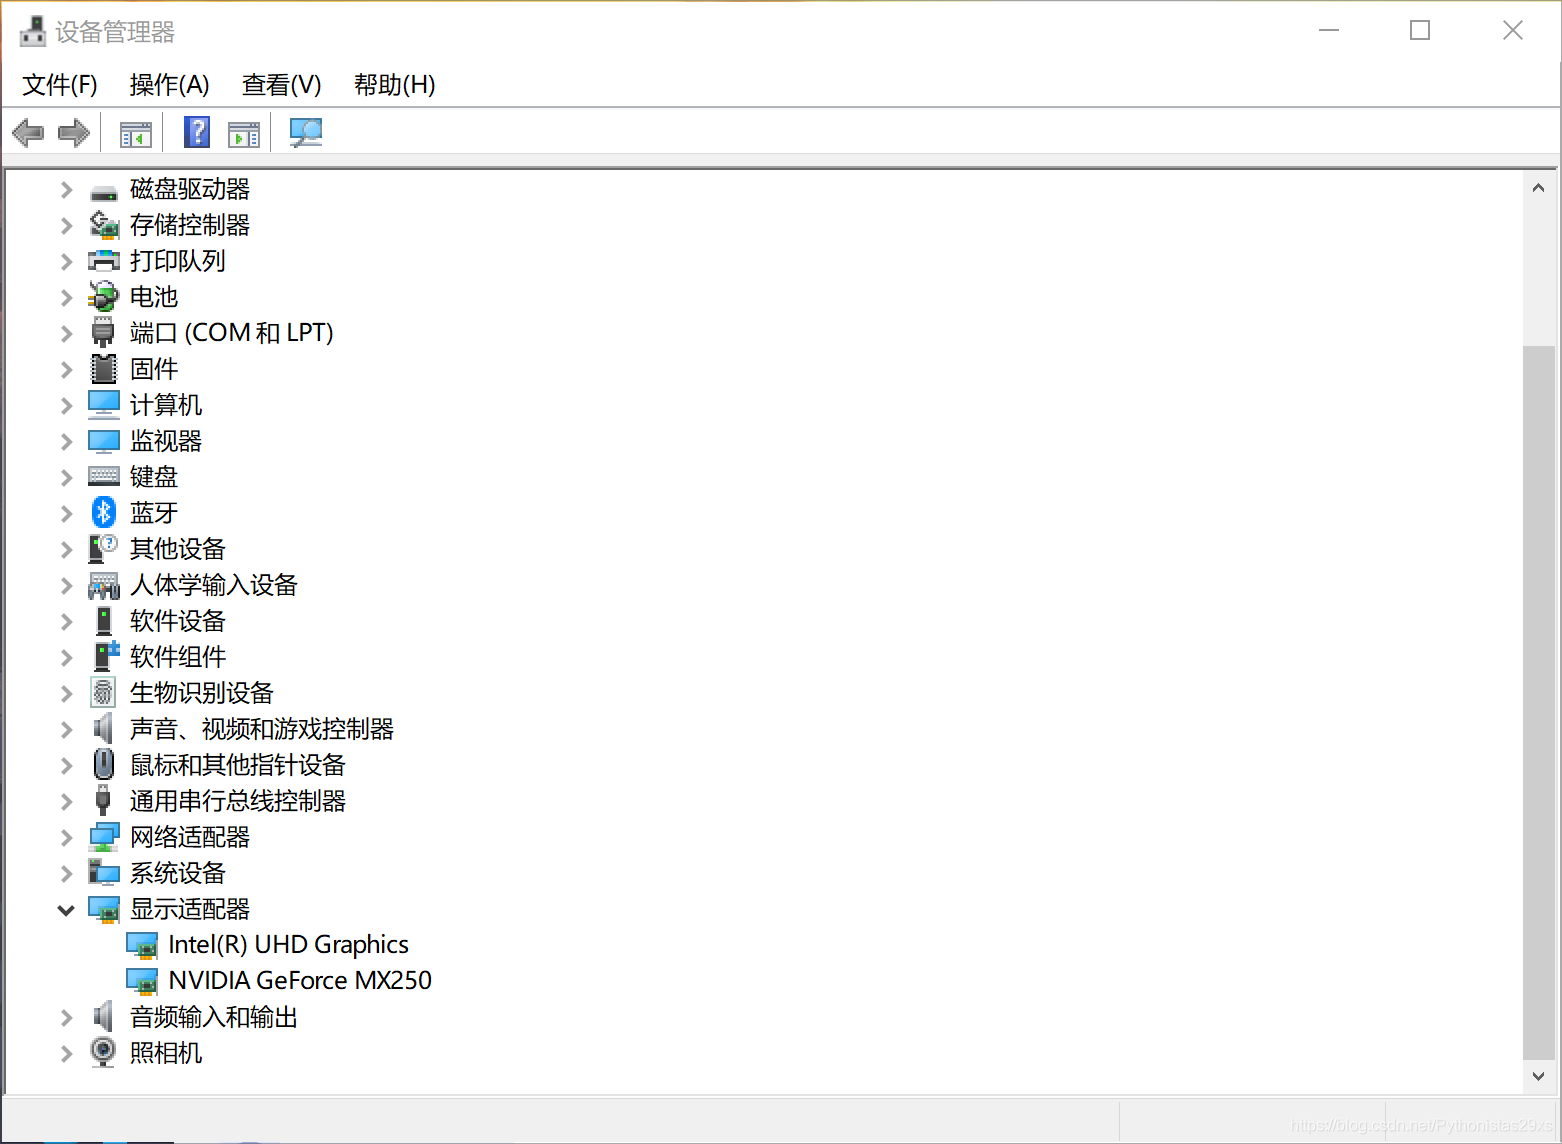
Task: Click the Forward arrow toolbar icon
Action: (74, 132)
